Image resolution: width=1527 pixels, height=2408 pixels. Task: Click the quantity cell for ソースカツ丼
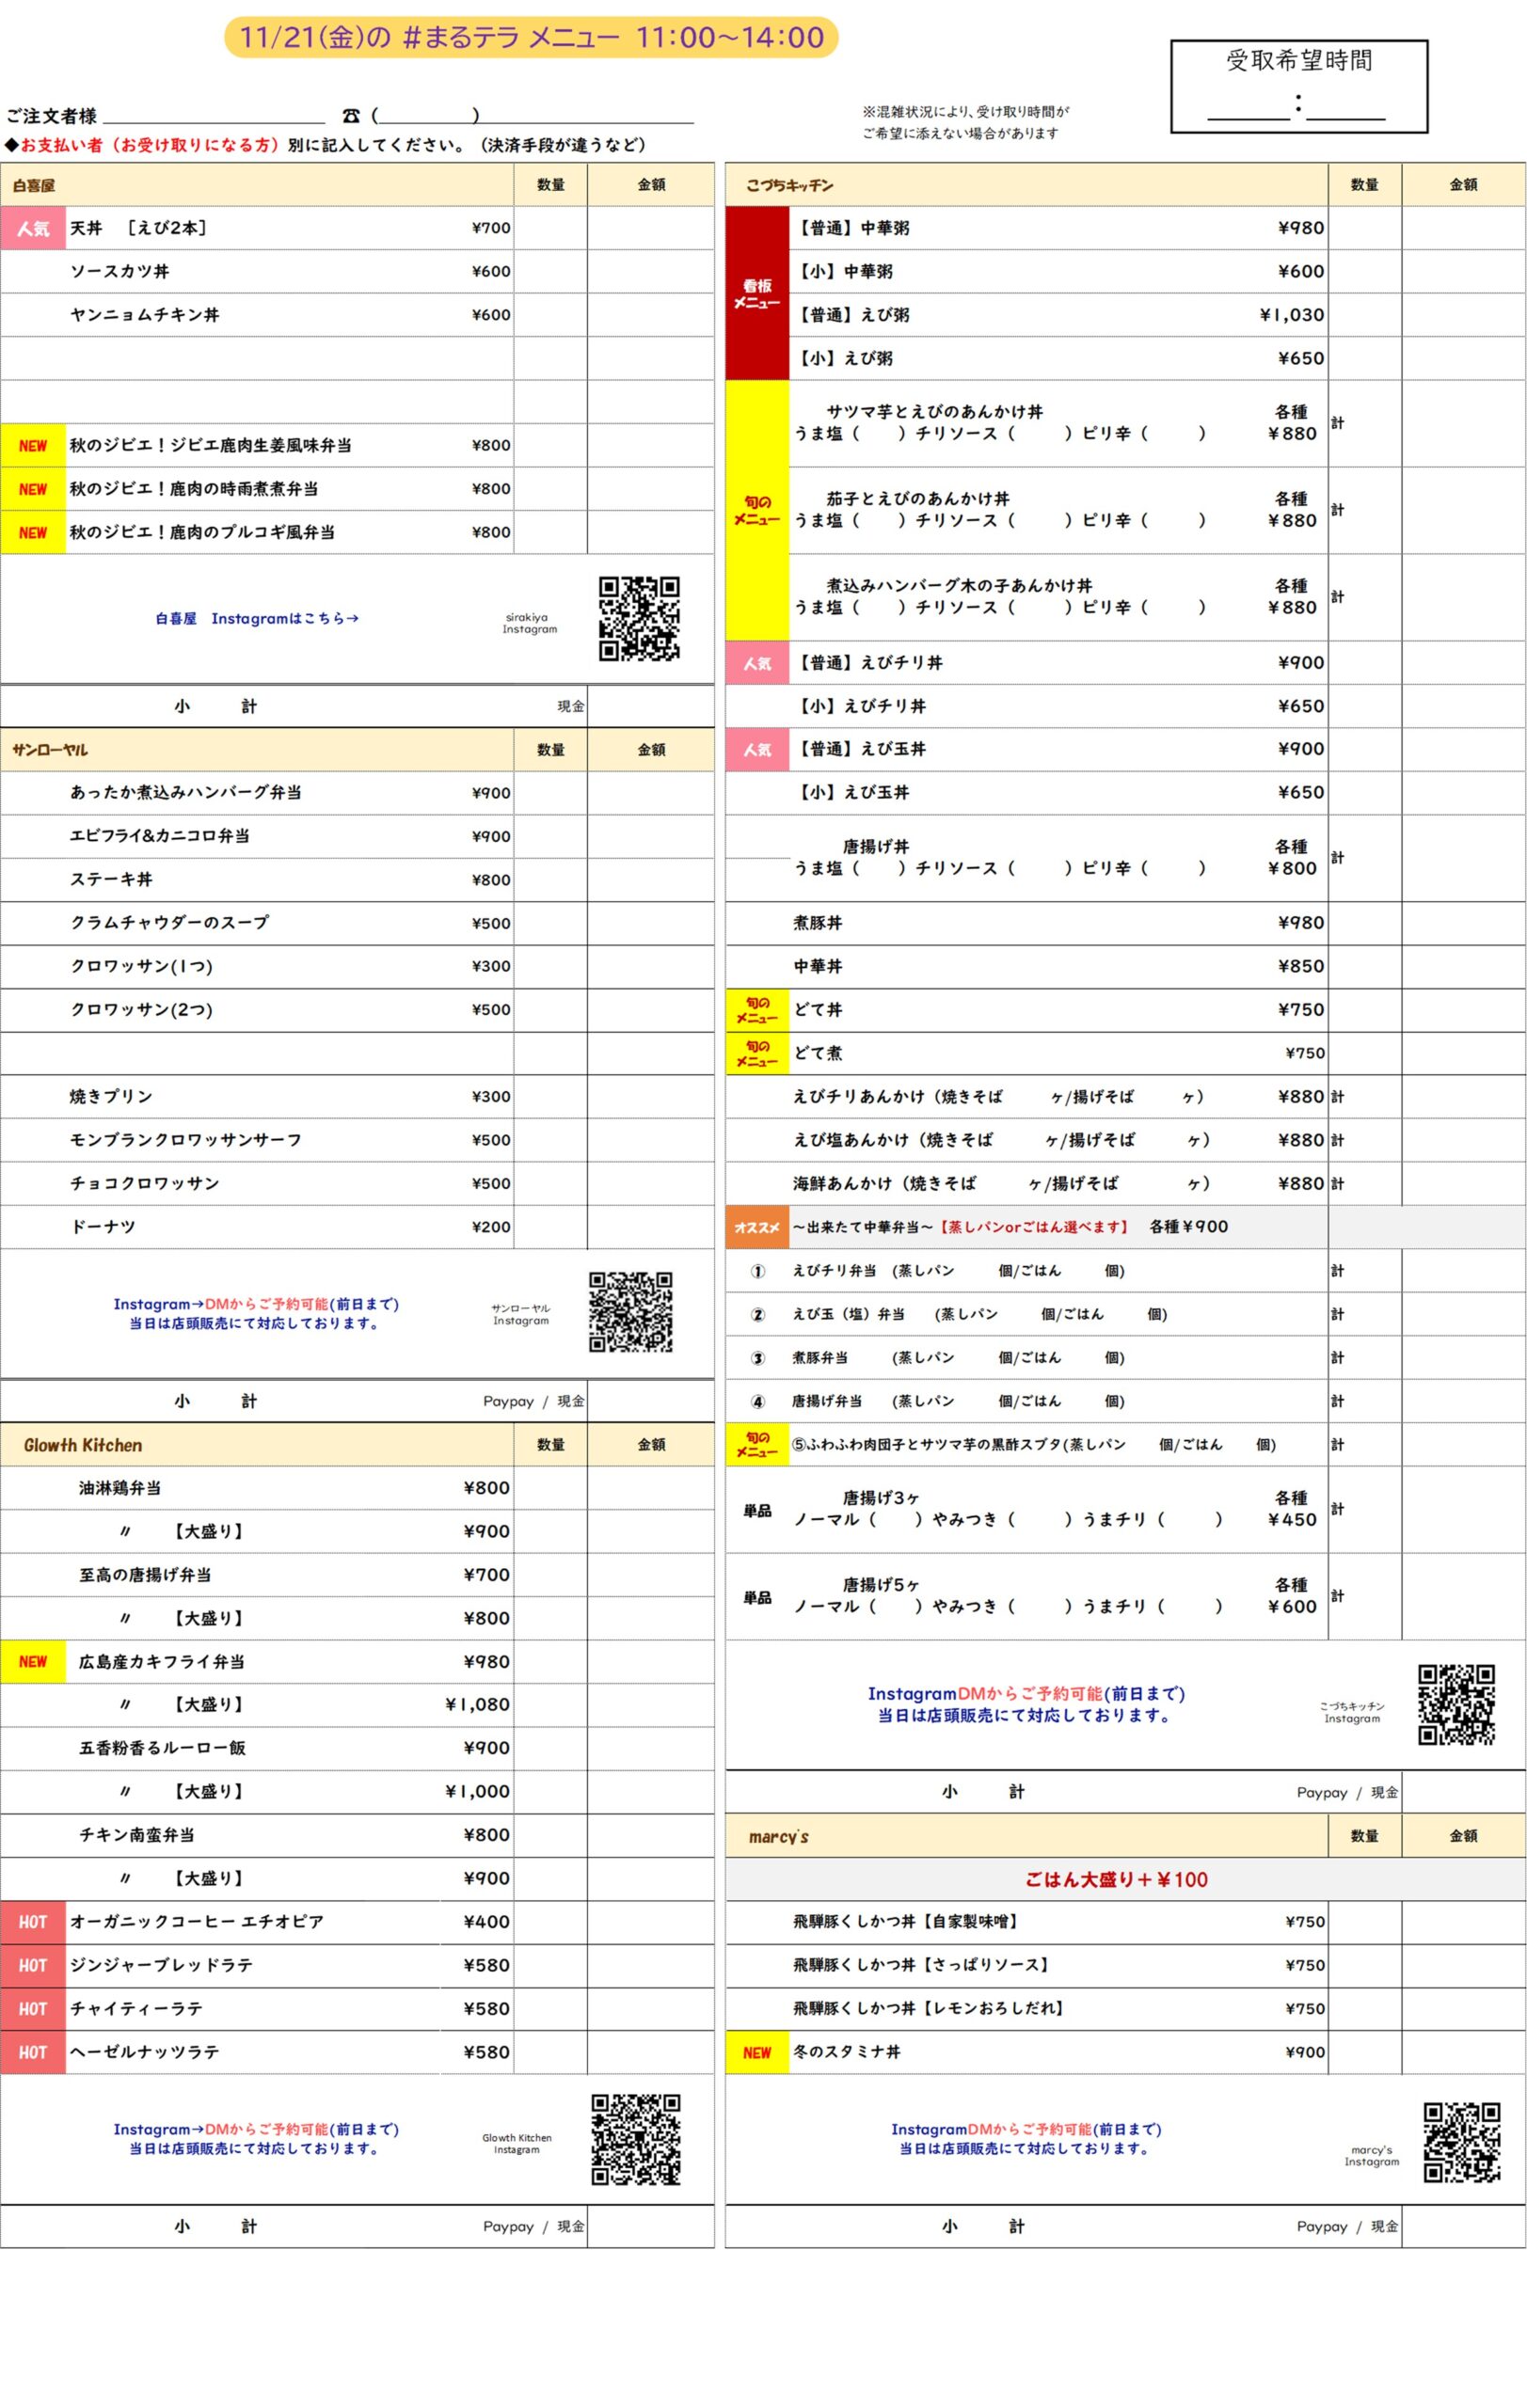pos(550,271)
